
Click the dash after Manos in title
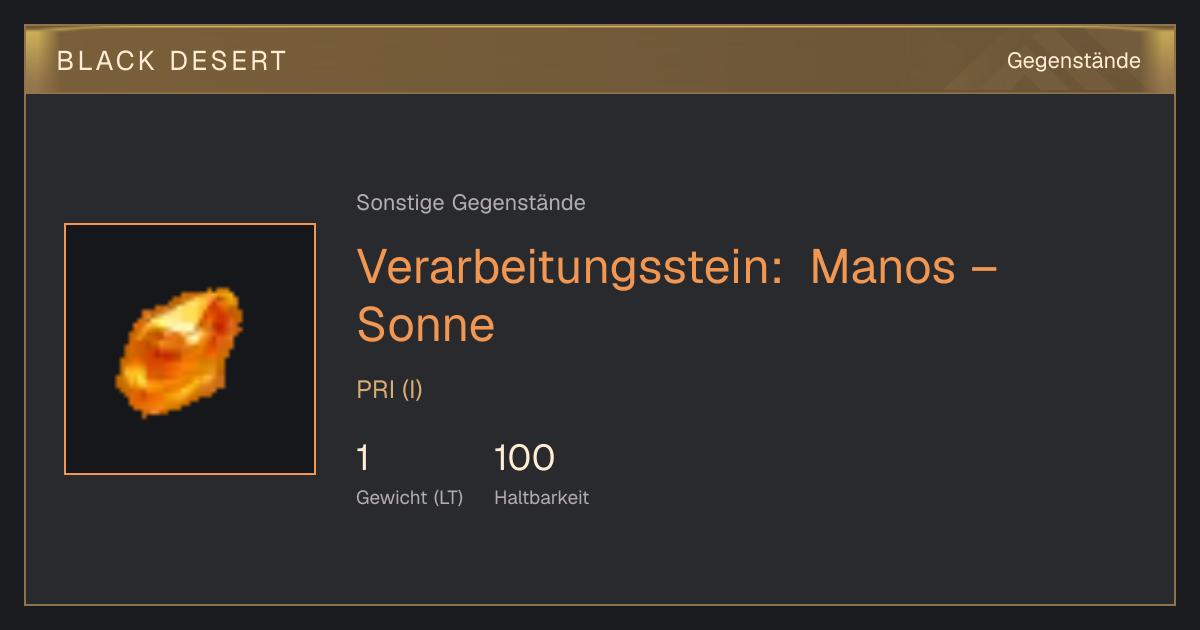coord(984,270)
